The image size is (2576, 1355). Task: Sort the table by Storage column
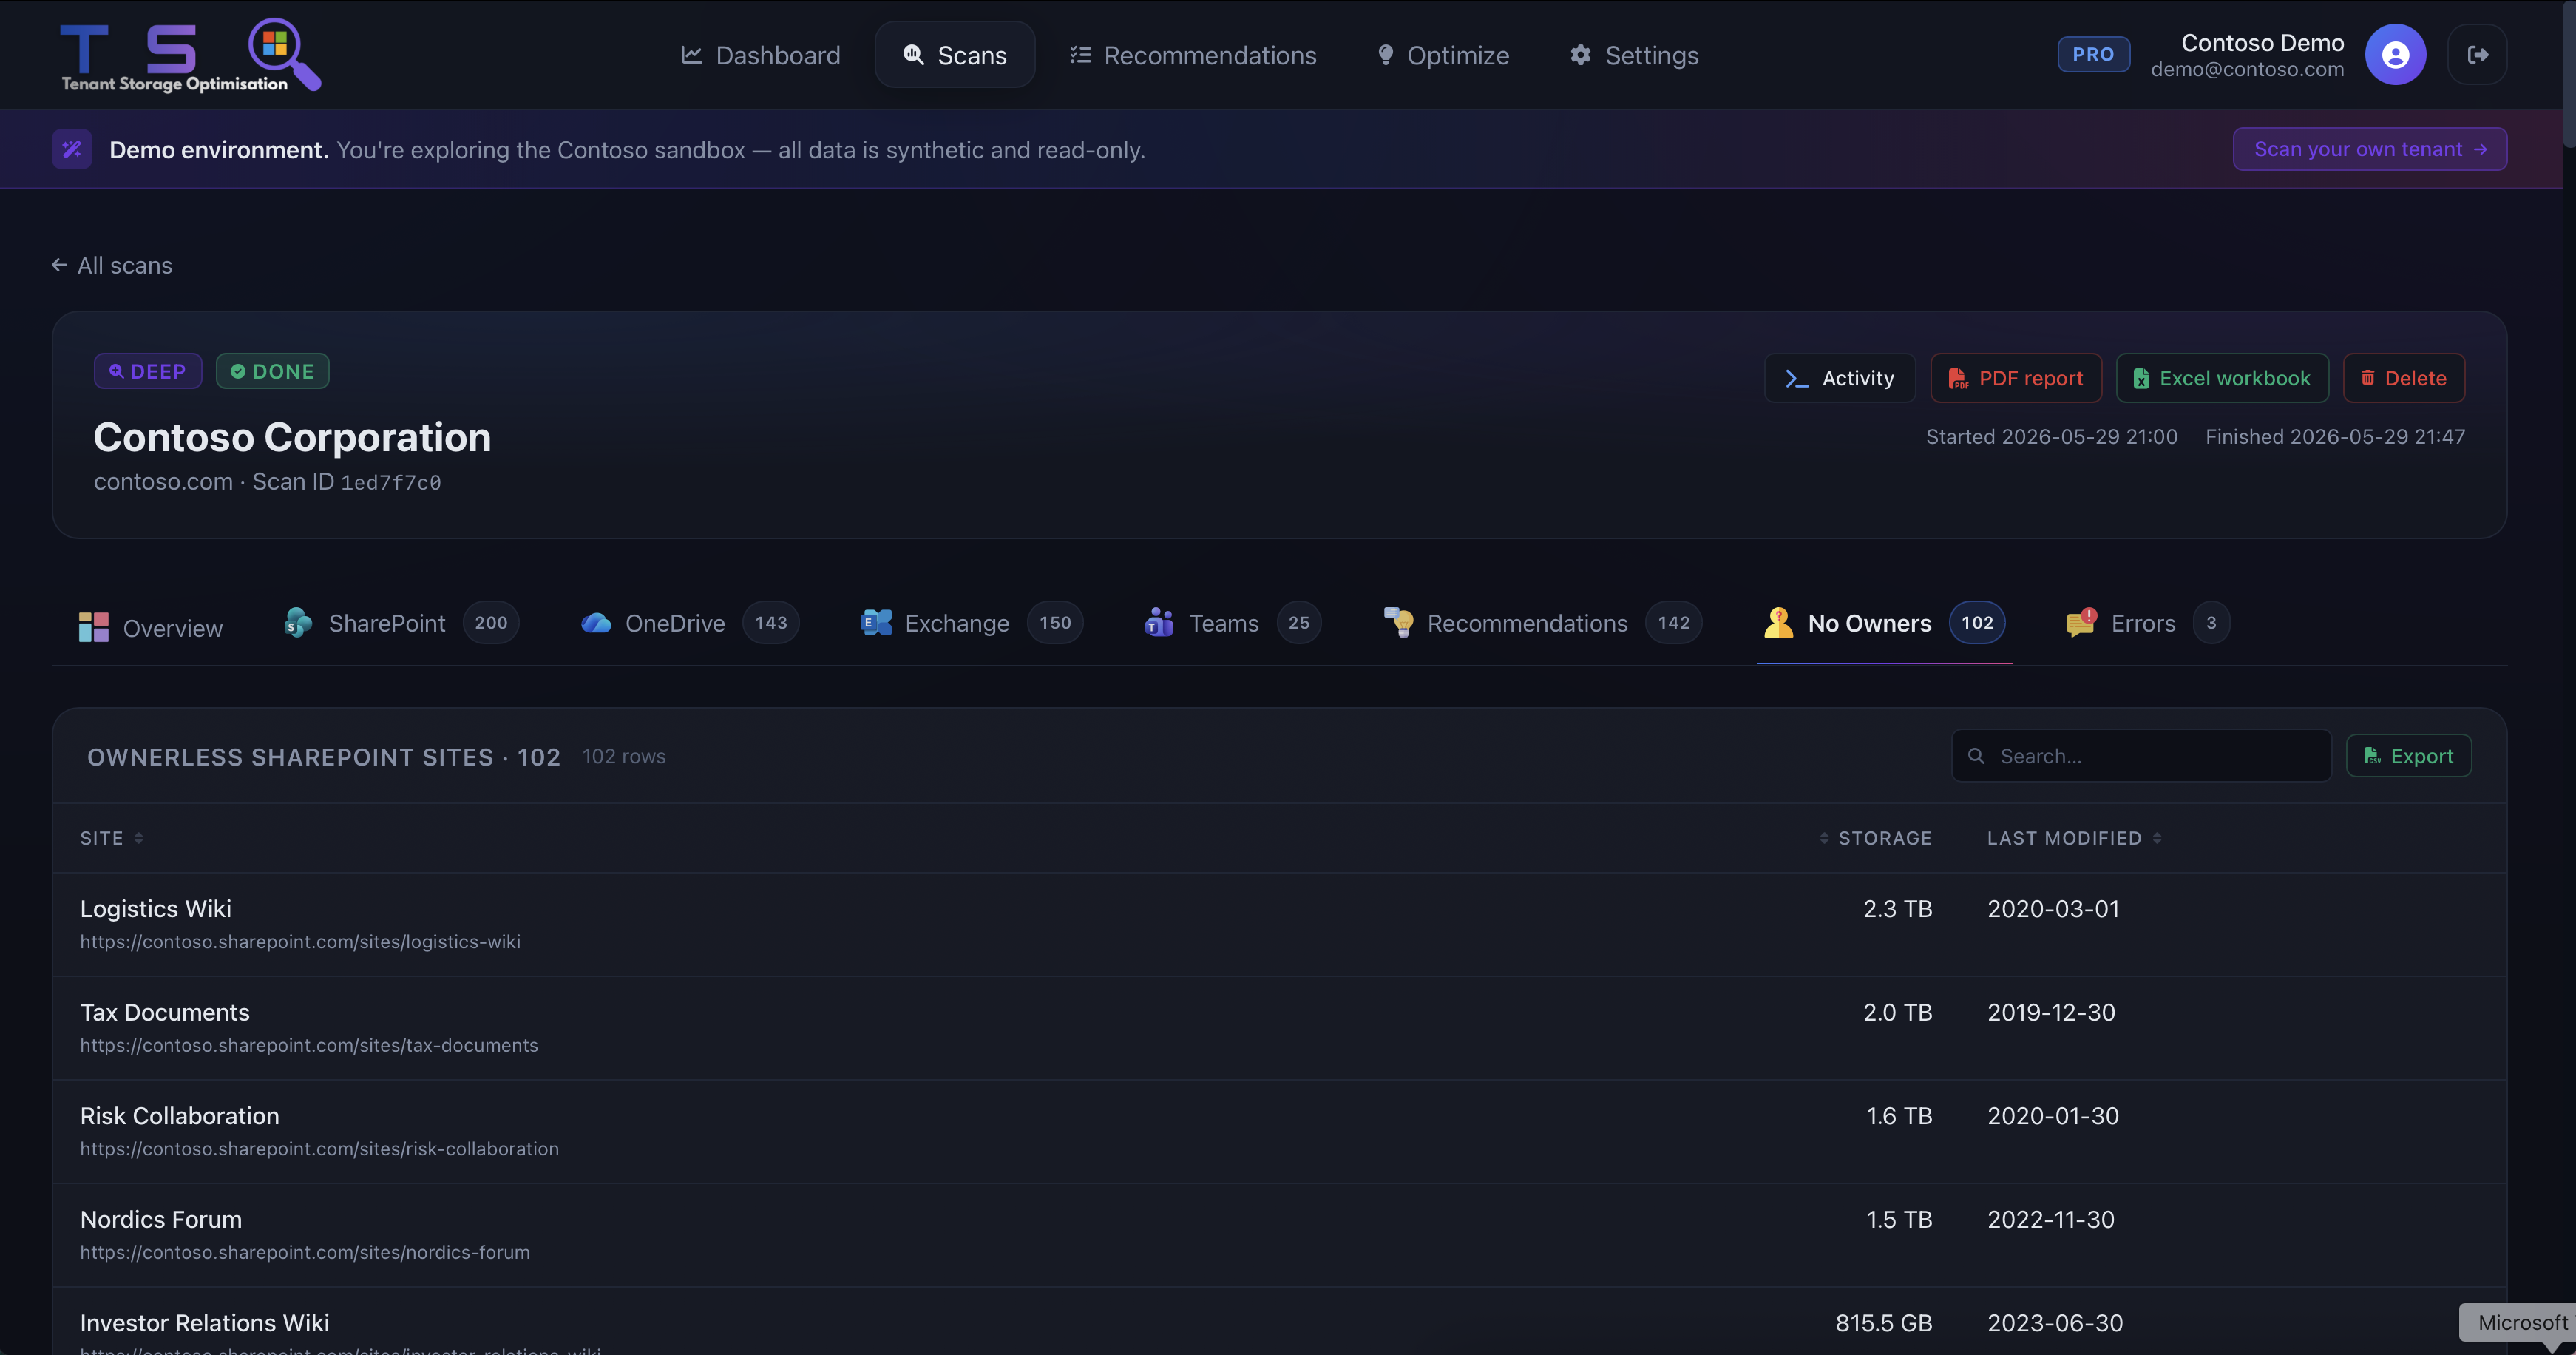pos(1875,838)
